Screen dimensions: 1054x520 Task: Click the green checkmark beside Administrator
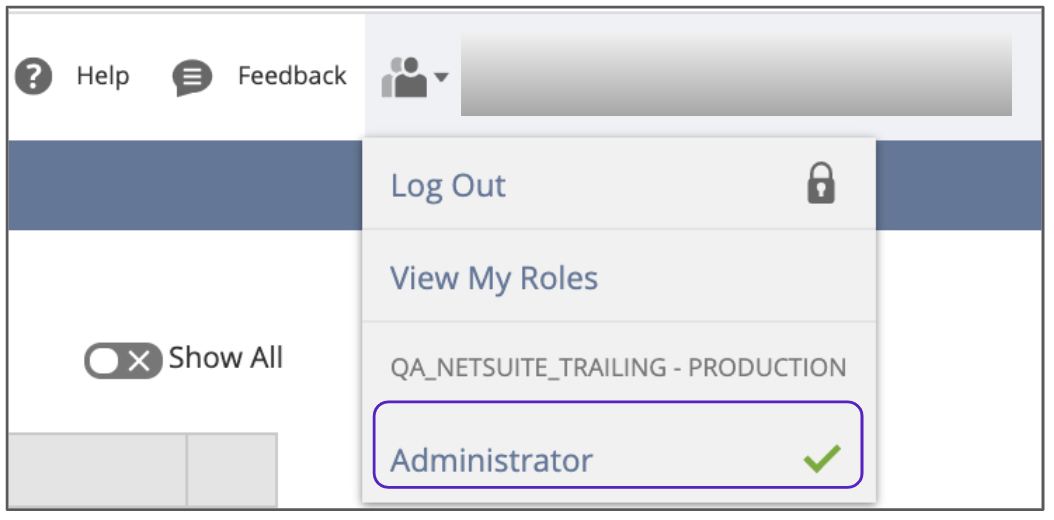(822, 460)
